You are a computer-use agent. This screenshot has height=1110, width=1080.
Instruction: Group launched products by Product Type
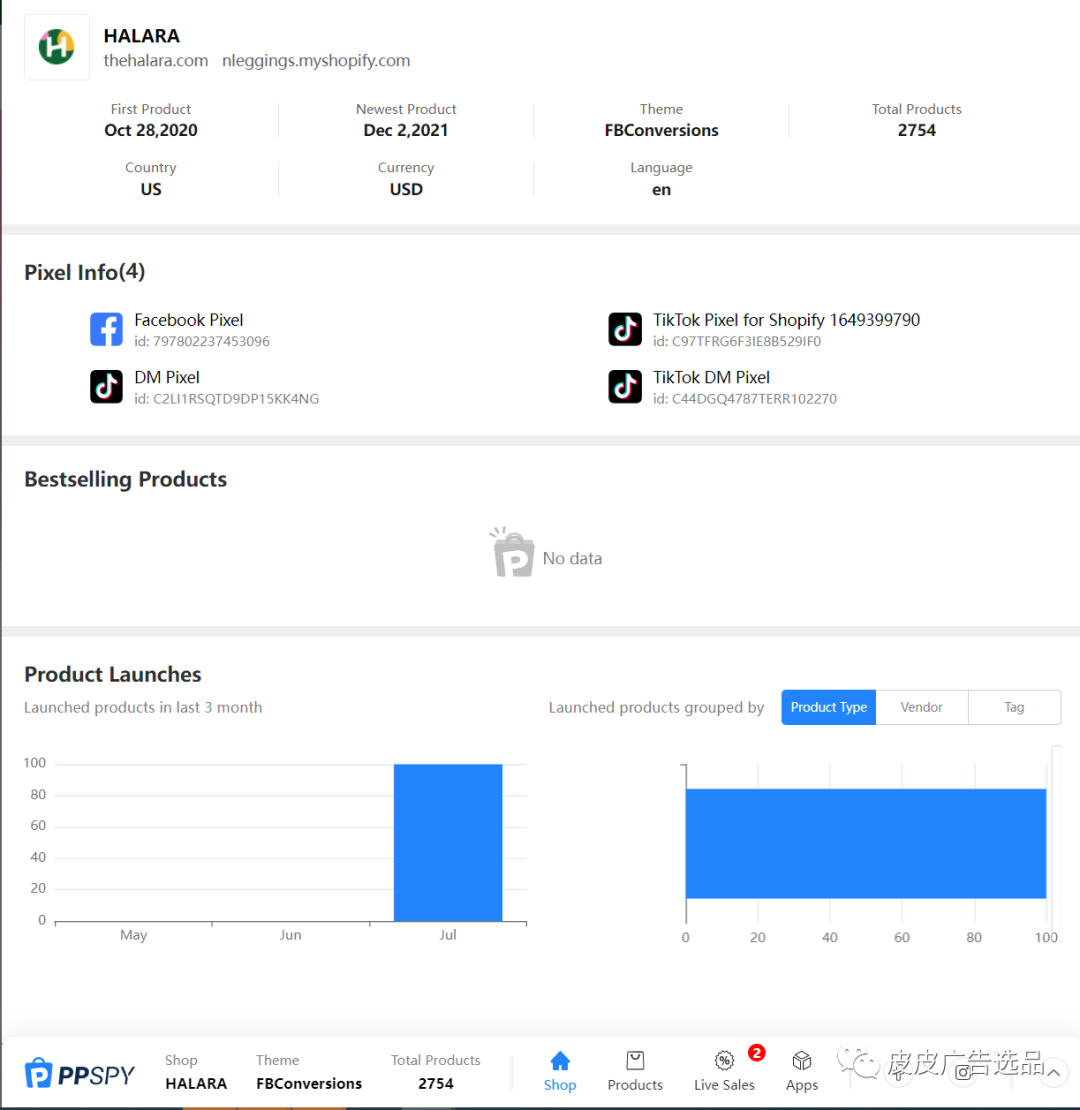pos(829,707)
